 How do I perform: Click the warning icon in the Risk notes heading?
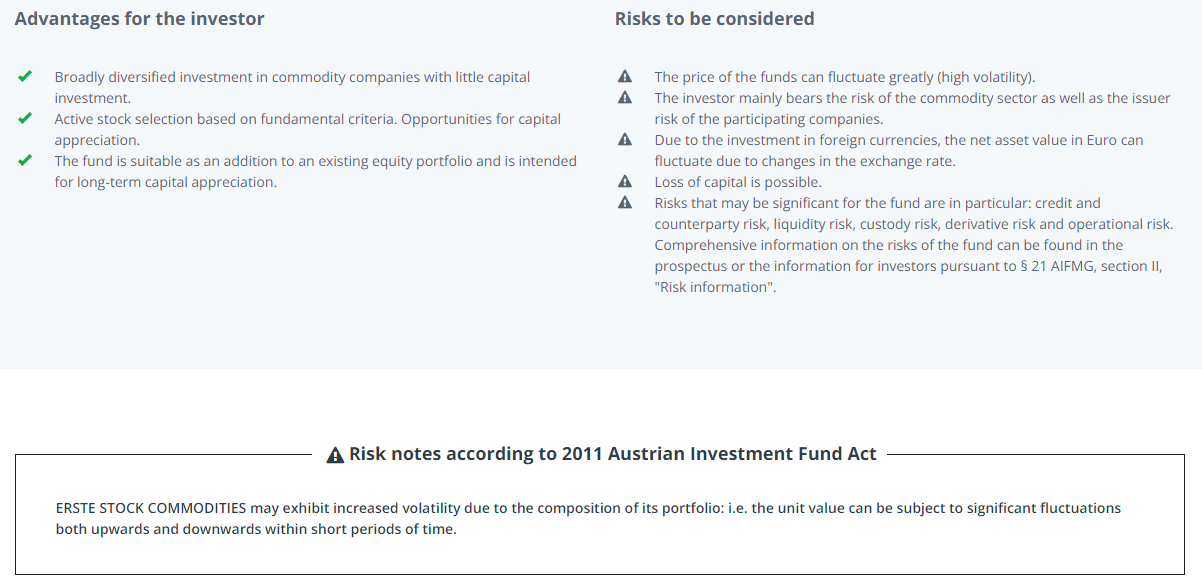click(x=336, y=455)
